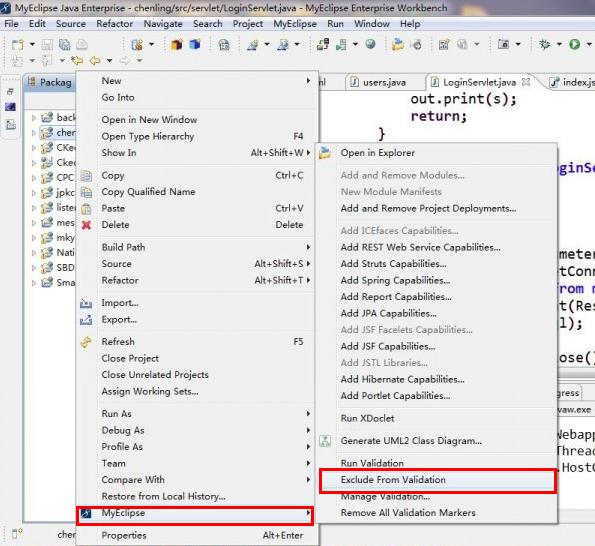Click the report chart toolbar icon
The height and width of the screenshot is (546, 595).
coord(444,45)
